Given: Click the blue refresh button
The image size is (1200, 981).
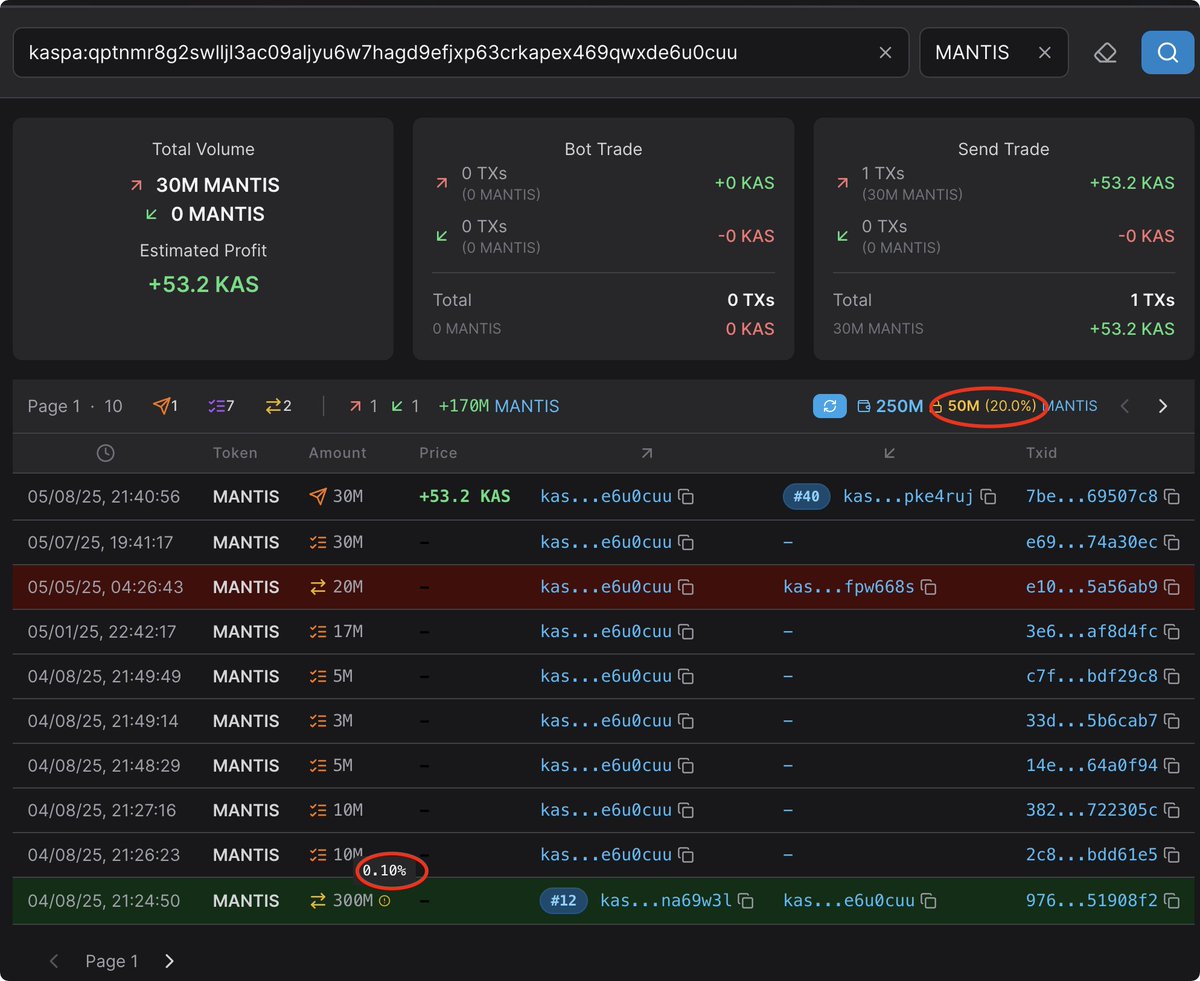Looking at the screenshot, I should (x=829, y=406).
